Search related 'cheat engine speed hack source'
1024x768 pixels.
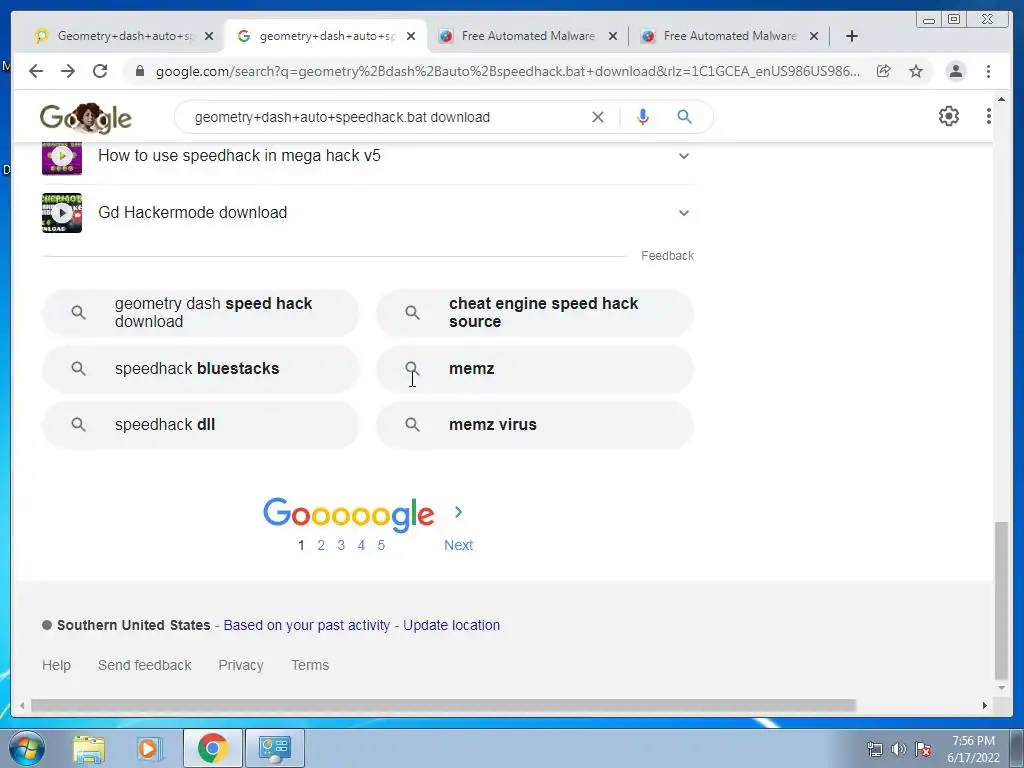[x=535, y=313]
